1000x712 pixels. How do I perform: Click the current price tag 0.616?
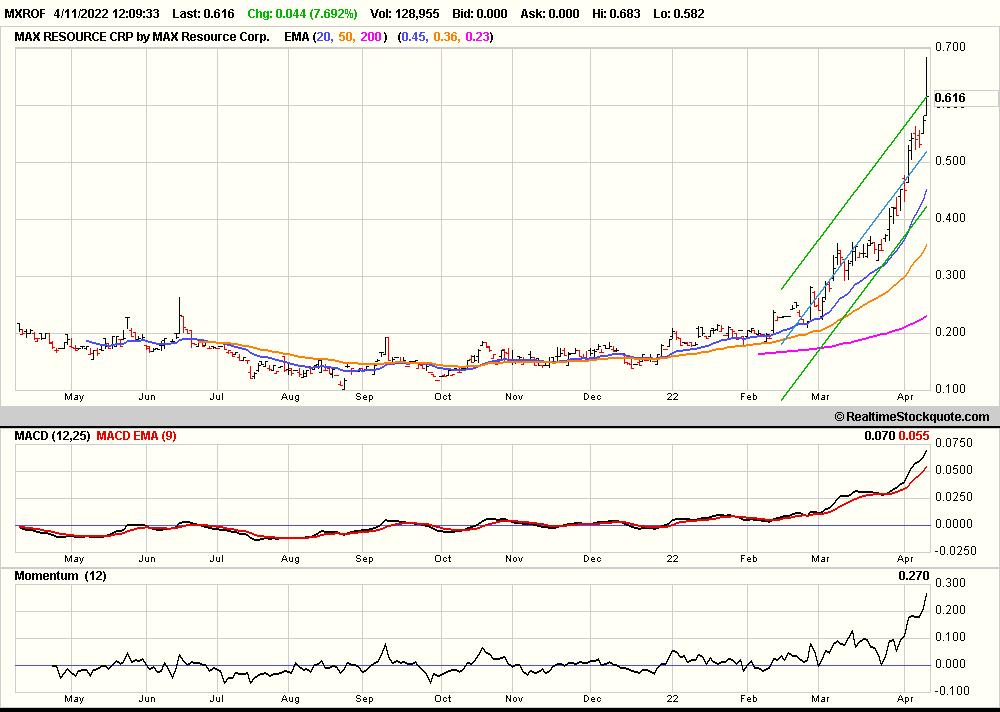click(949, 98)
